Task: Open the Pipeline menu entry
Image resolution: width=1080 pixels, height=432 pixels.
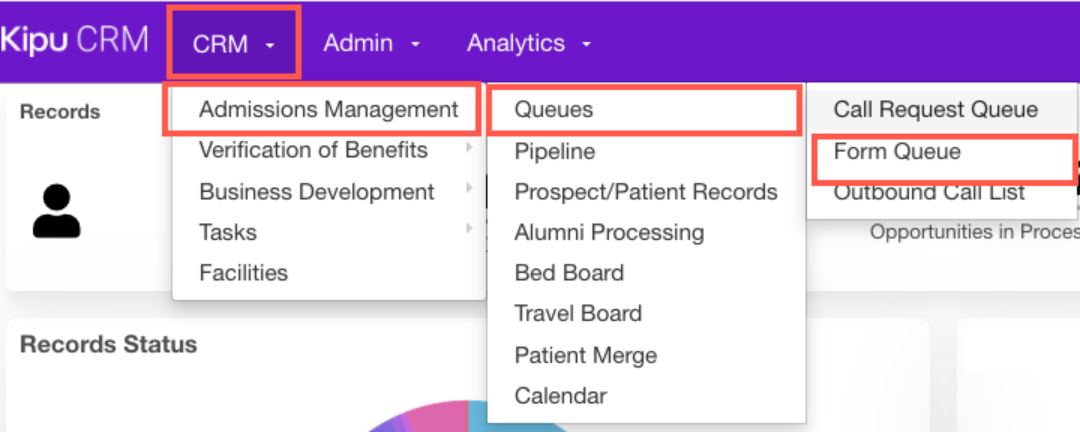Action: (x=555, y=151)
